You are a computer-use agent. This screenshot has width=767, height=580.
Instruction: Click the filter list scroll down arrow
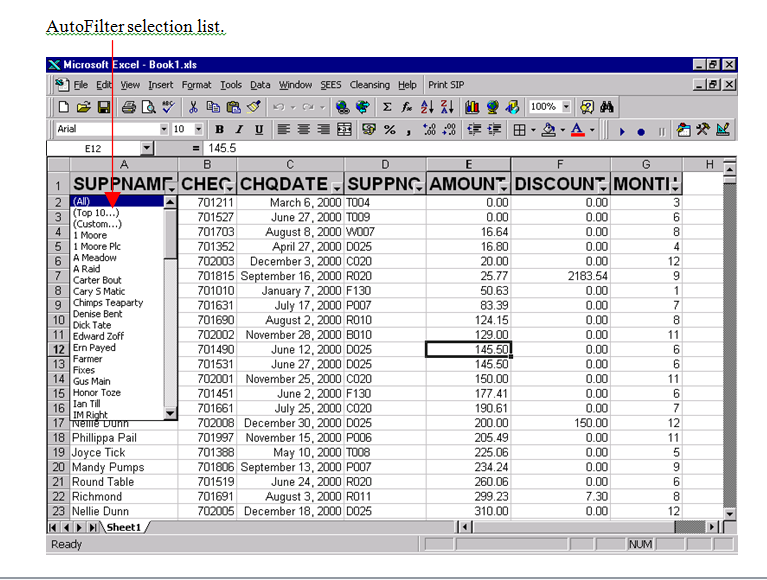click(x=170, y=413)
